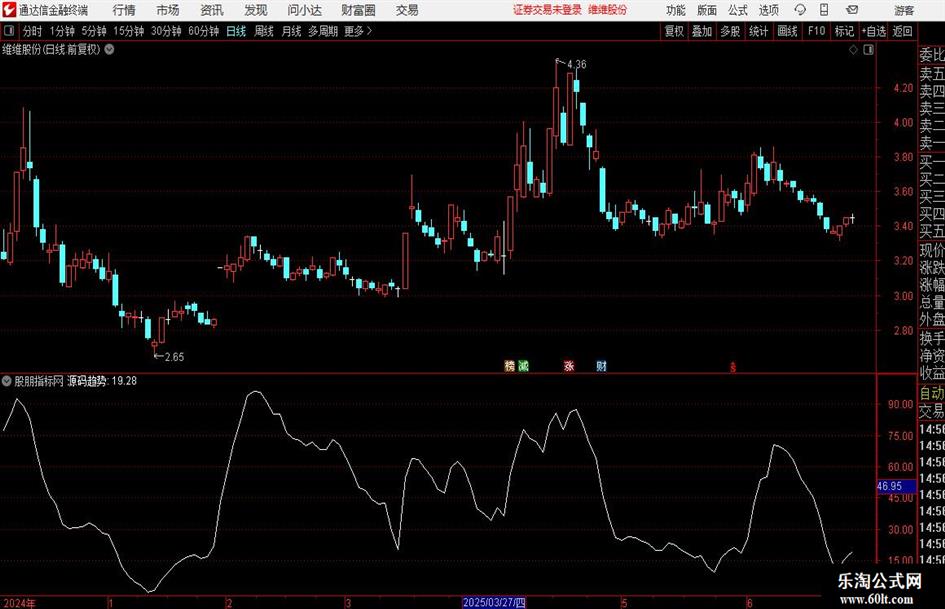
Task: Click the 4.36 high price label
Action: (x=576, y=64)
